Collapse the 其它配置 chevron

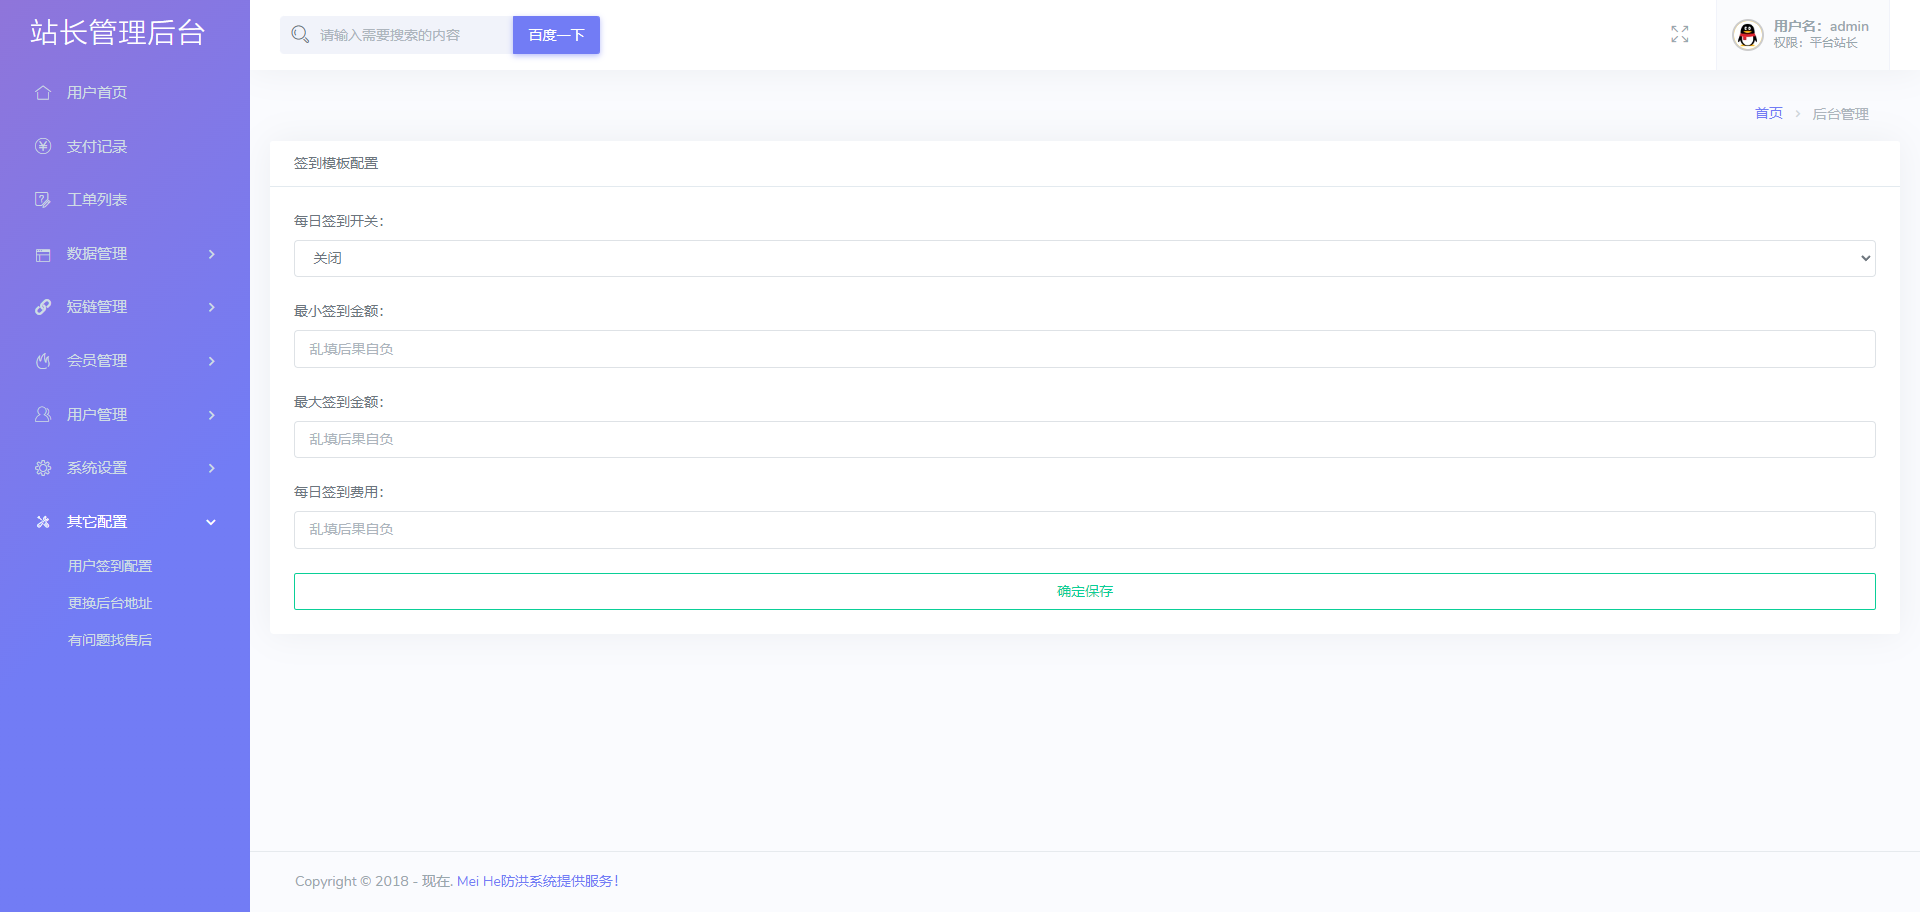coord(211,522)
